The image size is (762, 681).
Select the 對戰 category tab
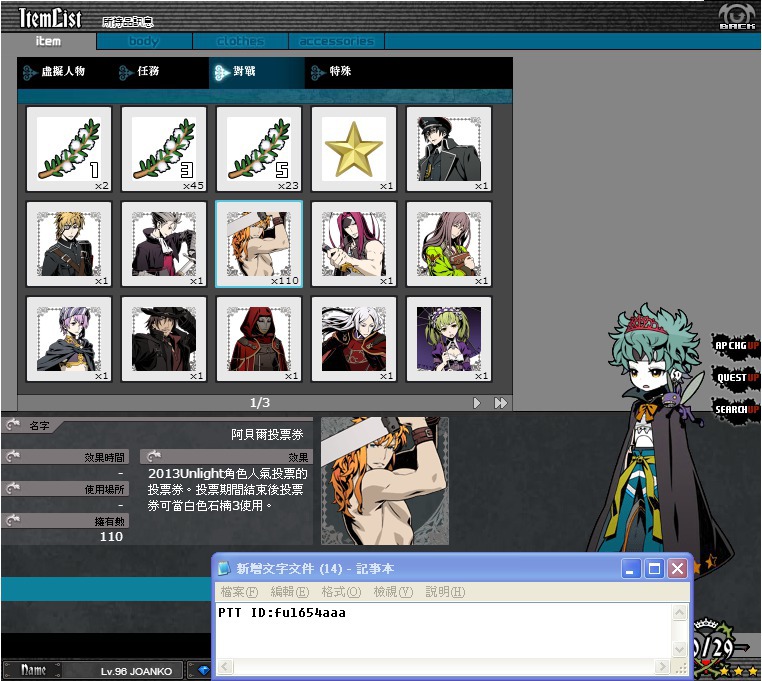257,72
